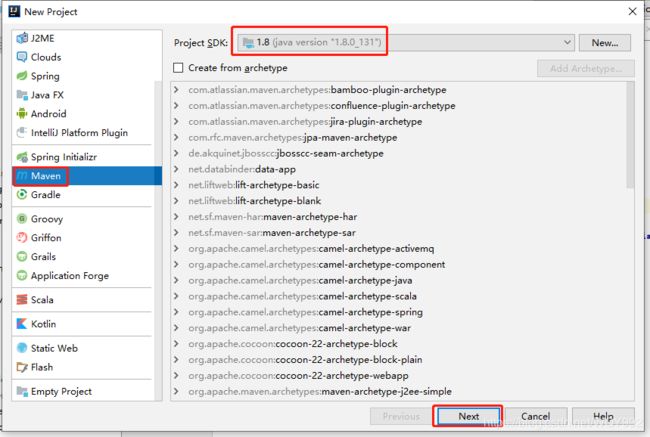
Task: Click the Cancel button
Action: 536,416
